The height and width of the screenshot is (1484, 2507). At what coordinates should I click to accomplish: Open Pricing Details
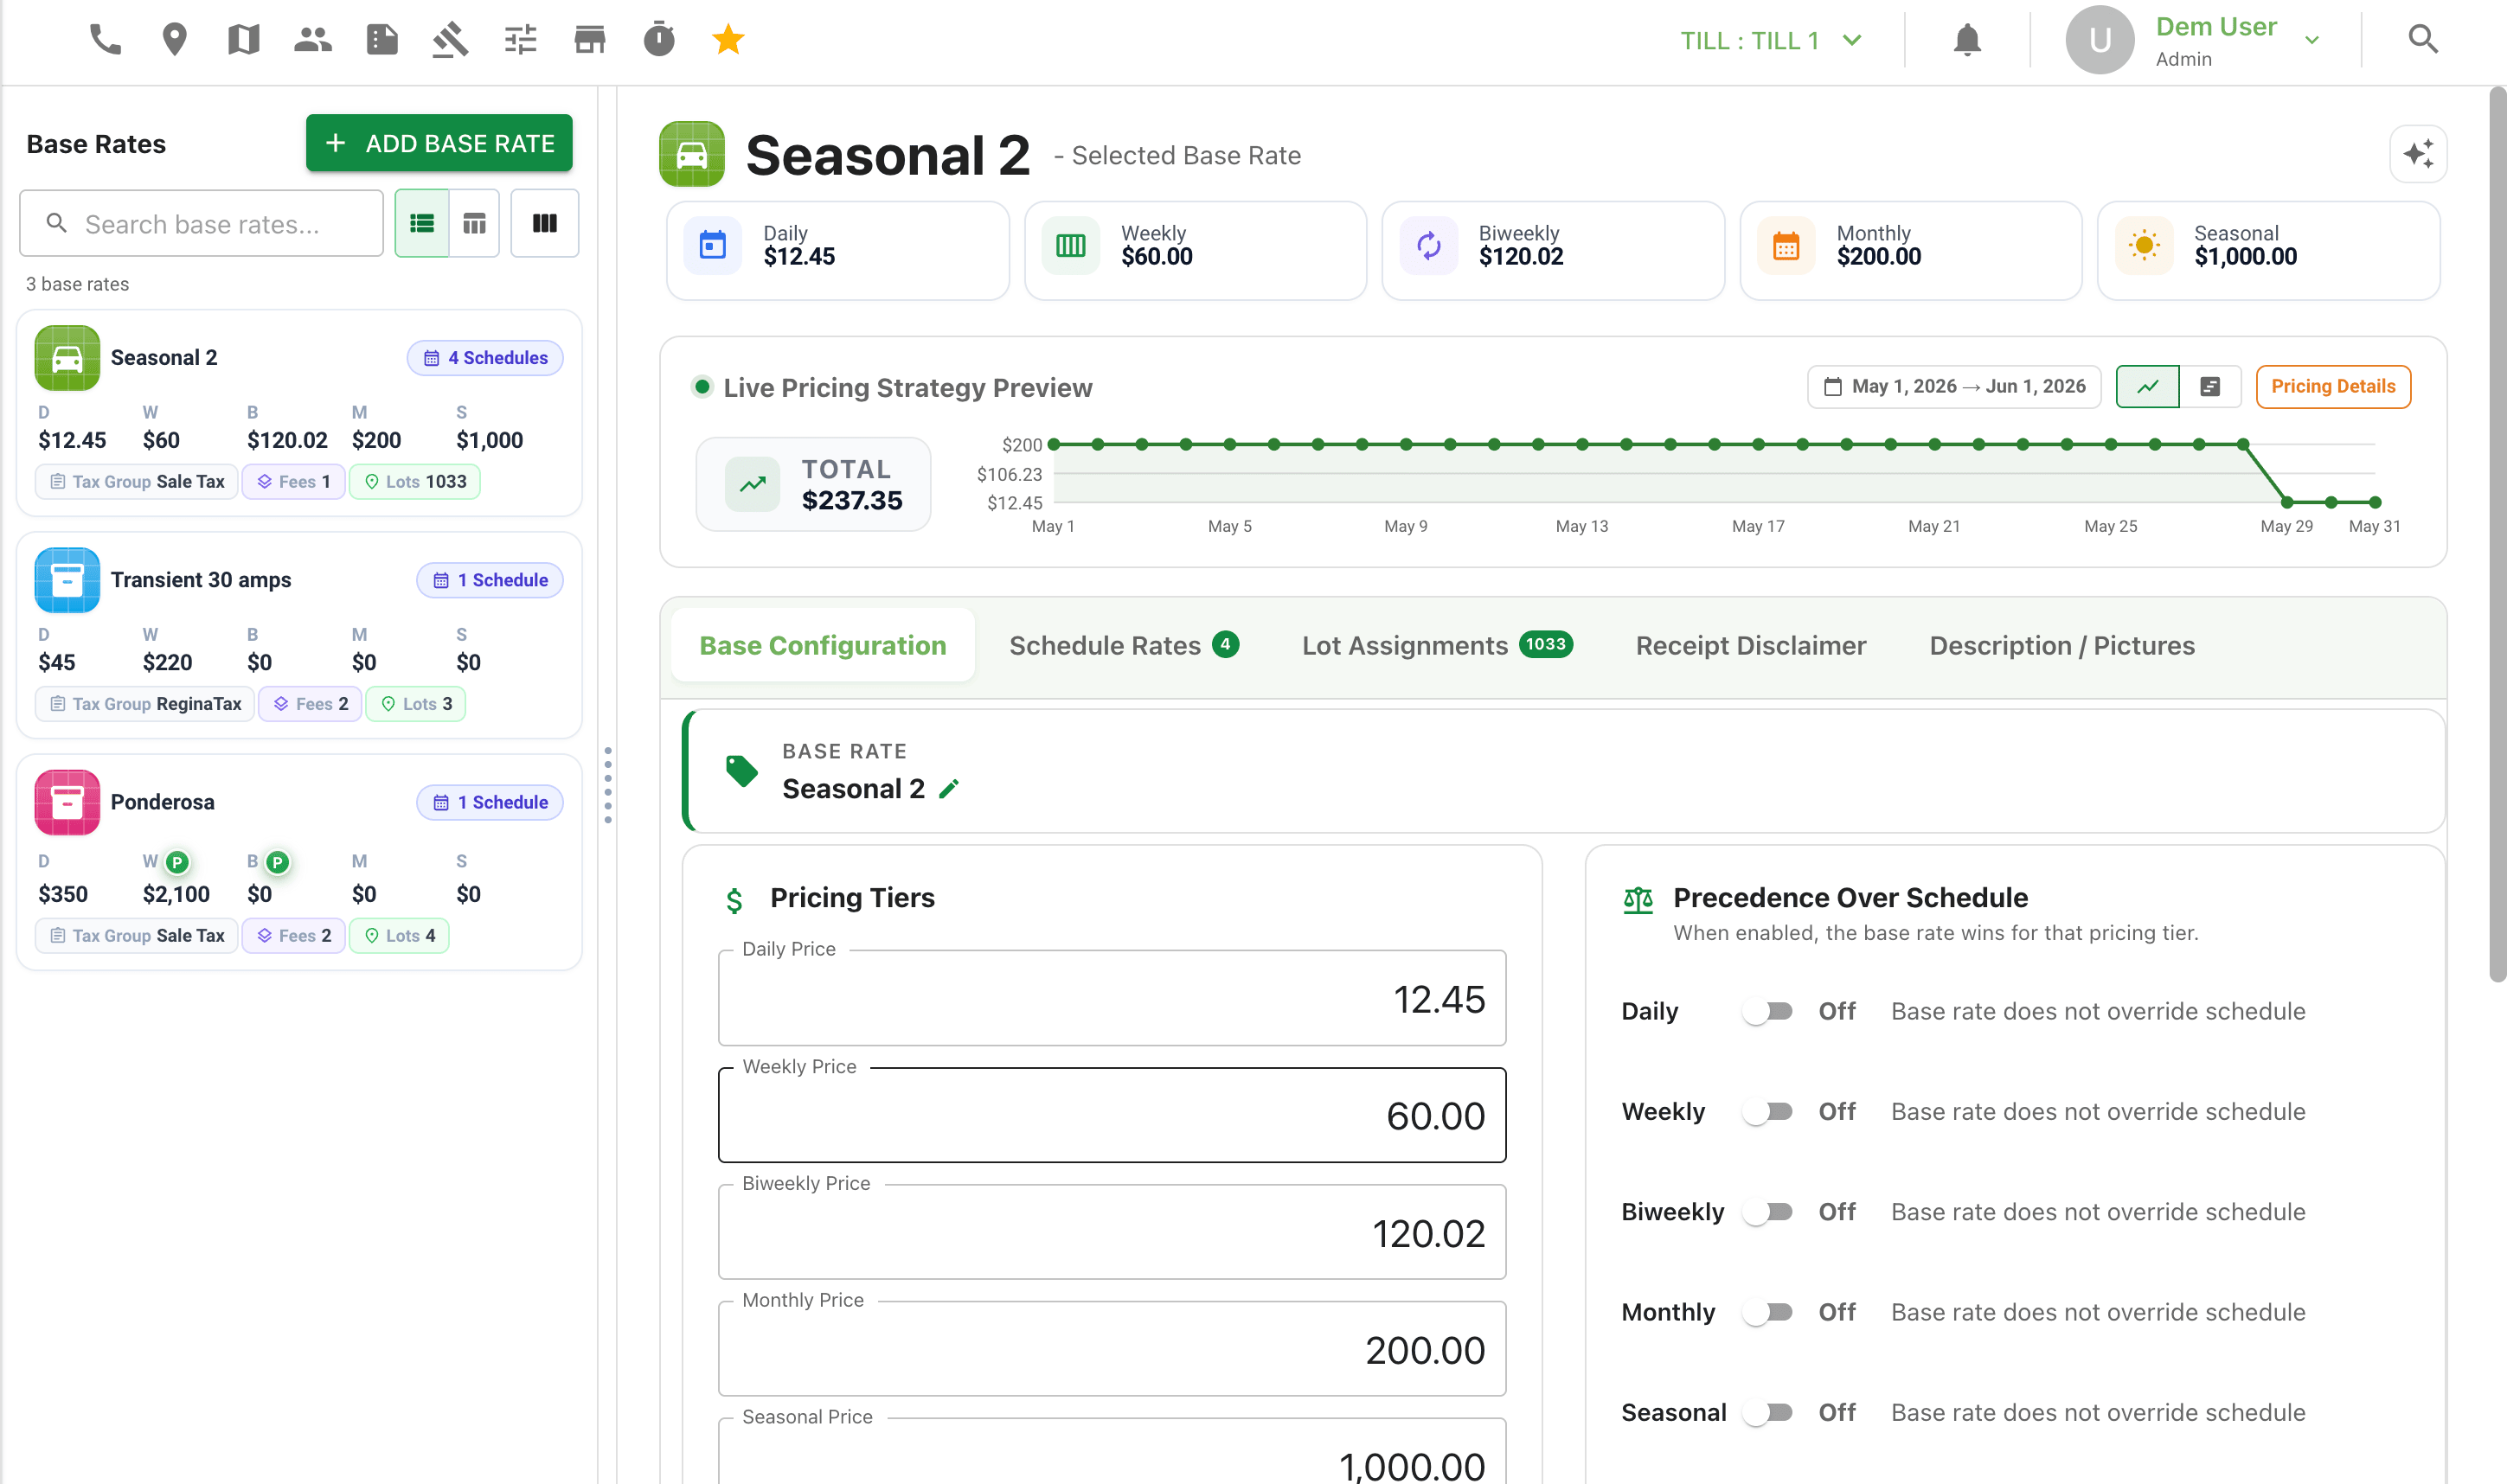tap(2333, 387)
